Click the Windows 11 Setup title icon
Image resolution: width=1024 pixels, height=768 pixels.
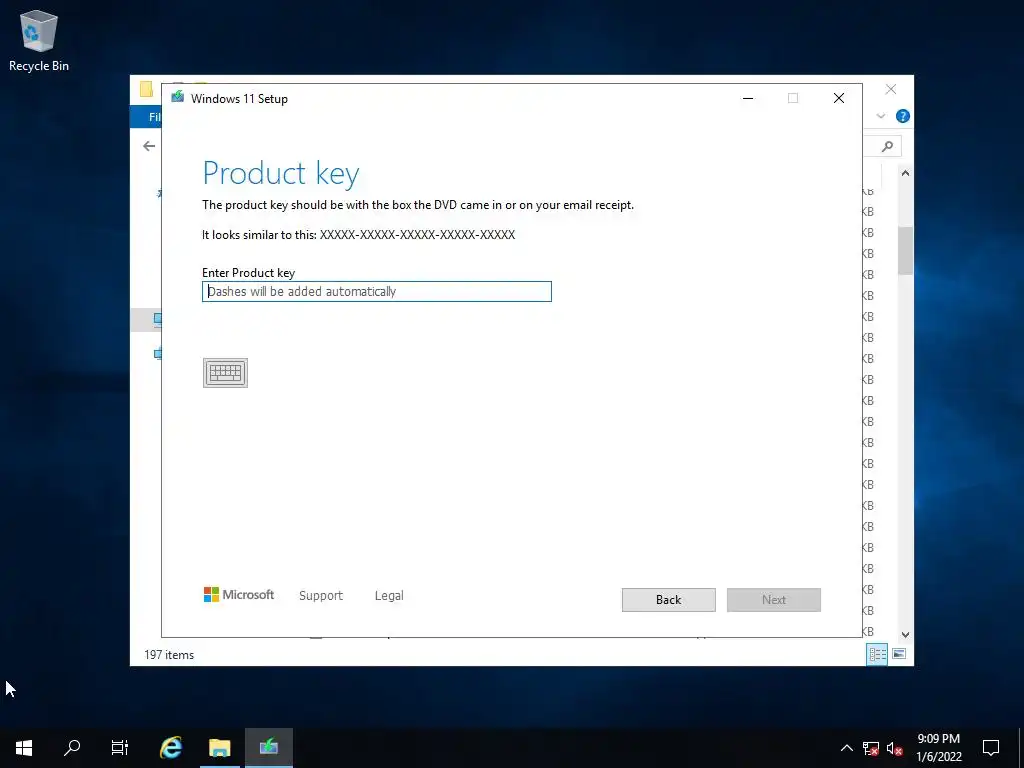point(178,97)
